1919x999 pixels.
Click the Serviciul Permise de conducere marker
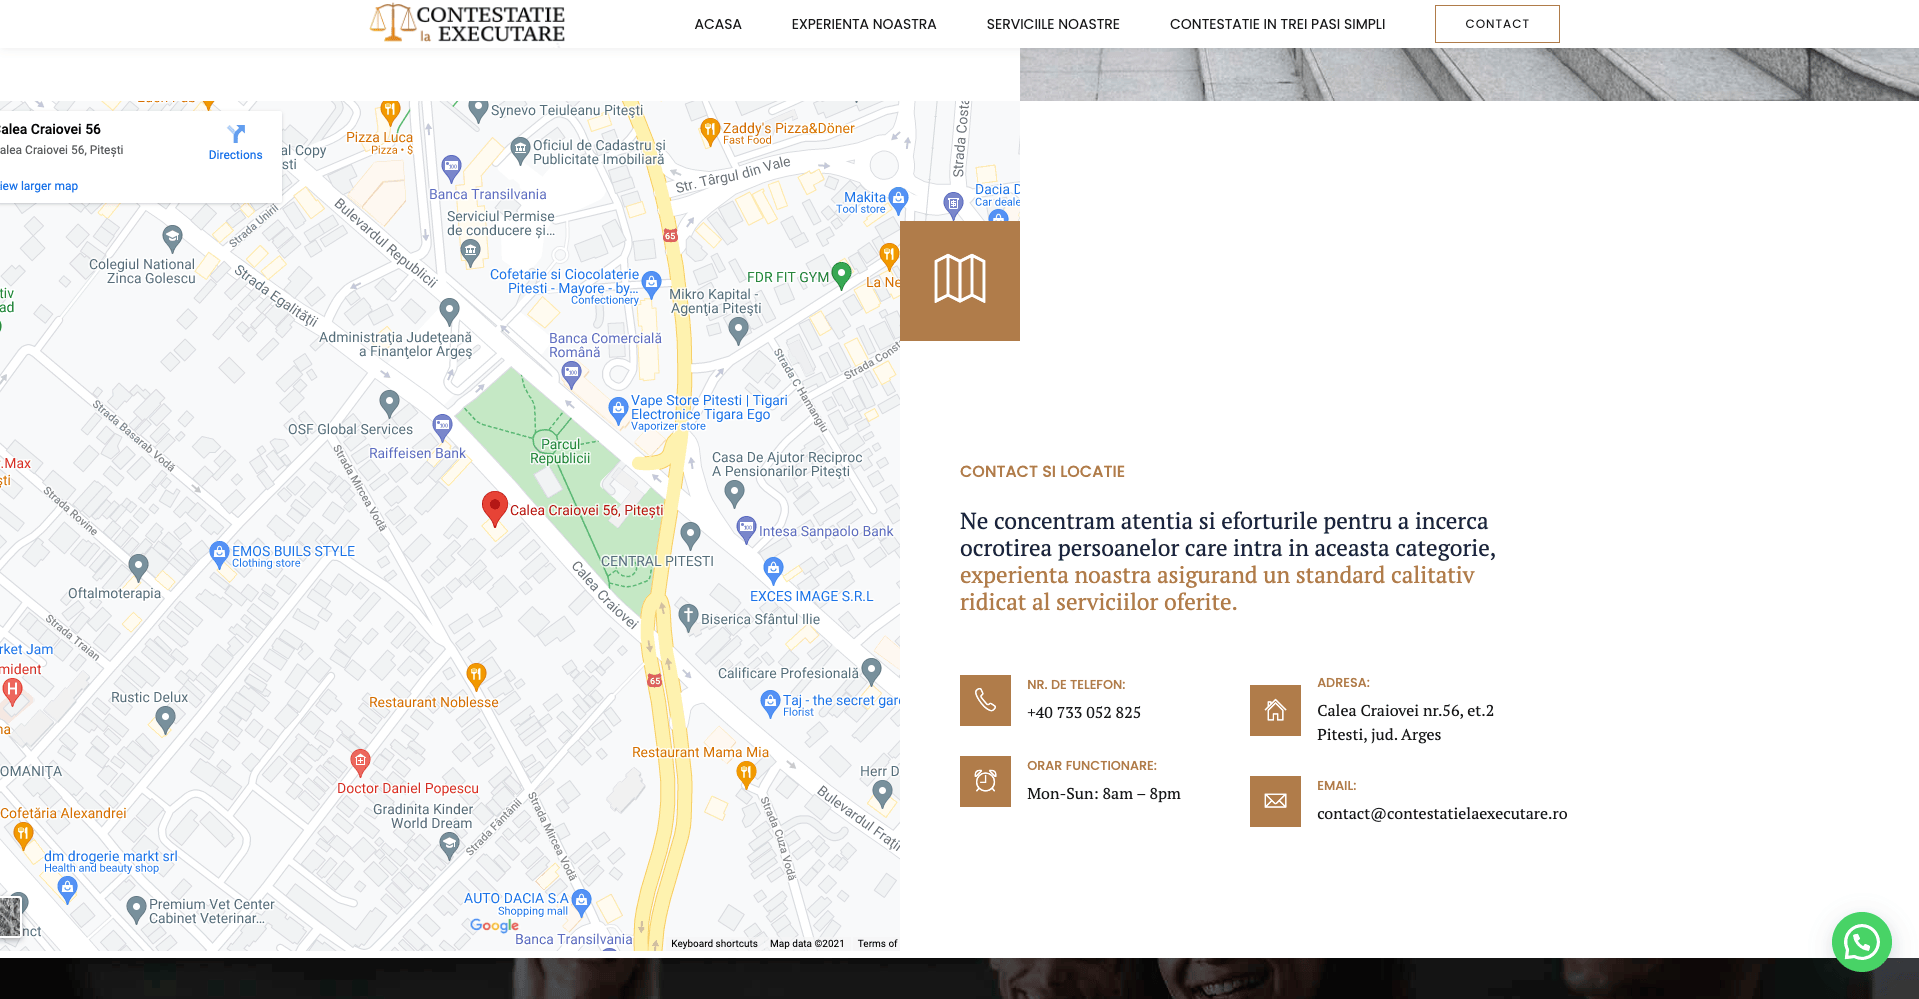[x=471, y=252]
